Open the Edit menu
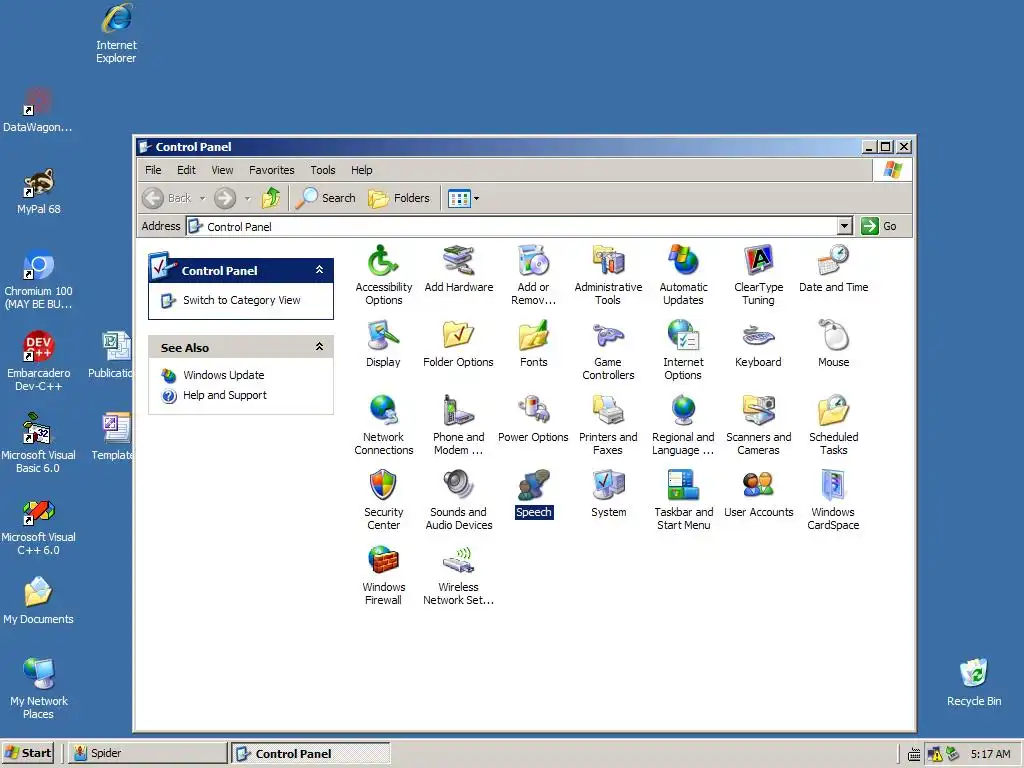The image size is (1024, 768). pyautogui.click(x=186, y=170)
